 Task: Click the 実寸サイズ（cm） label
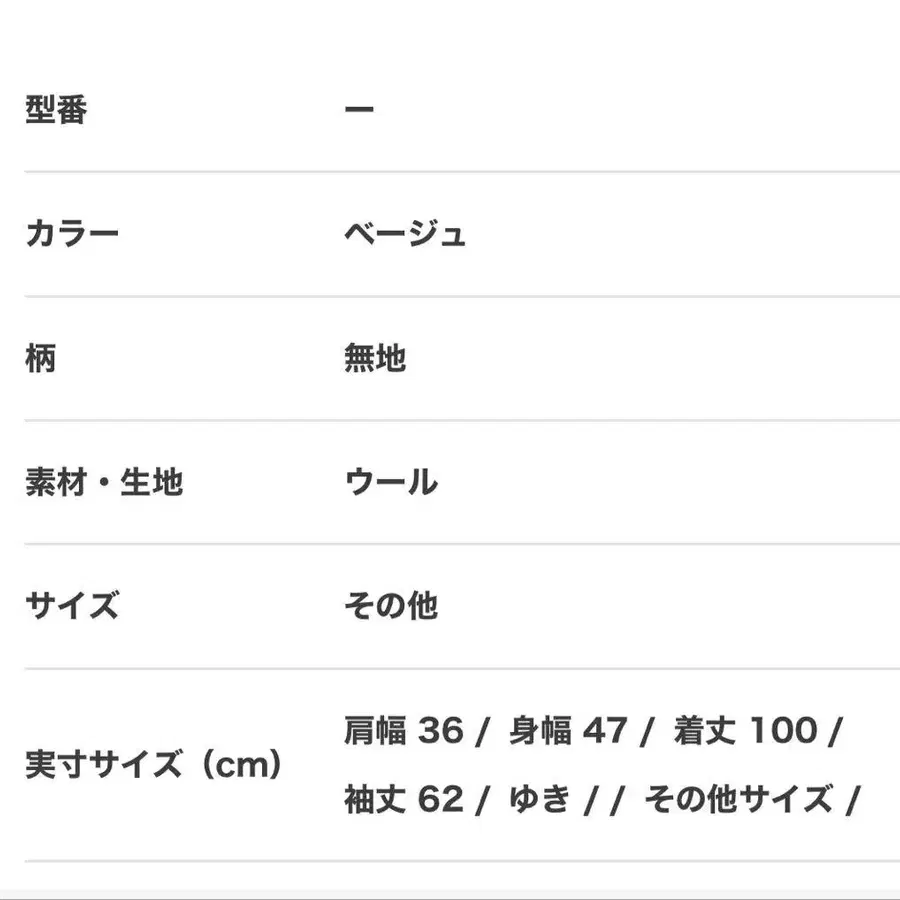tap(153, 766)
